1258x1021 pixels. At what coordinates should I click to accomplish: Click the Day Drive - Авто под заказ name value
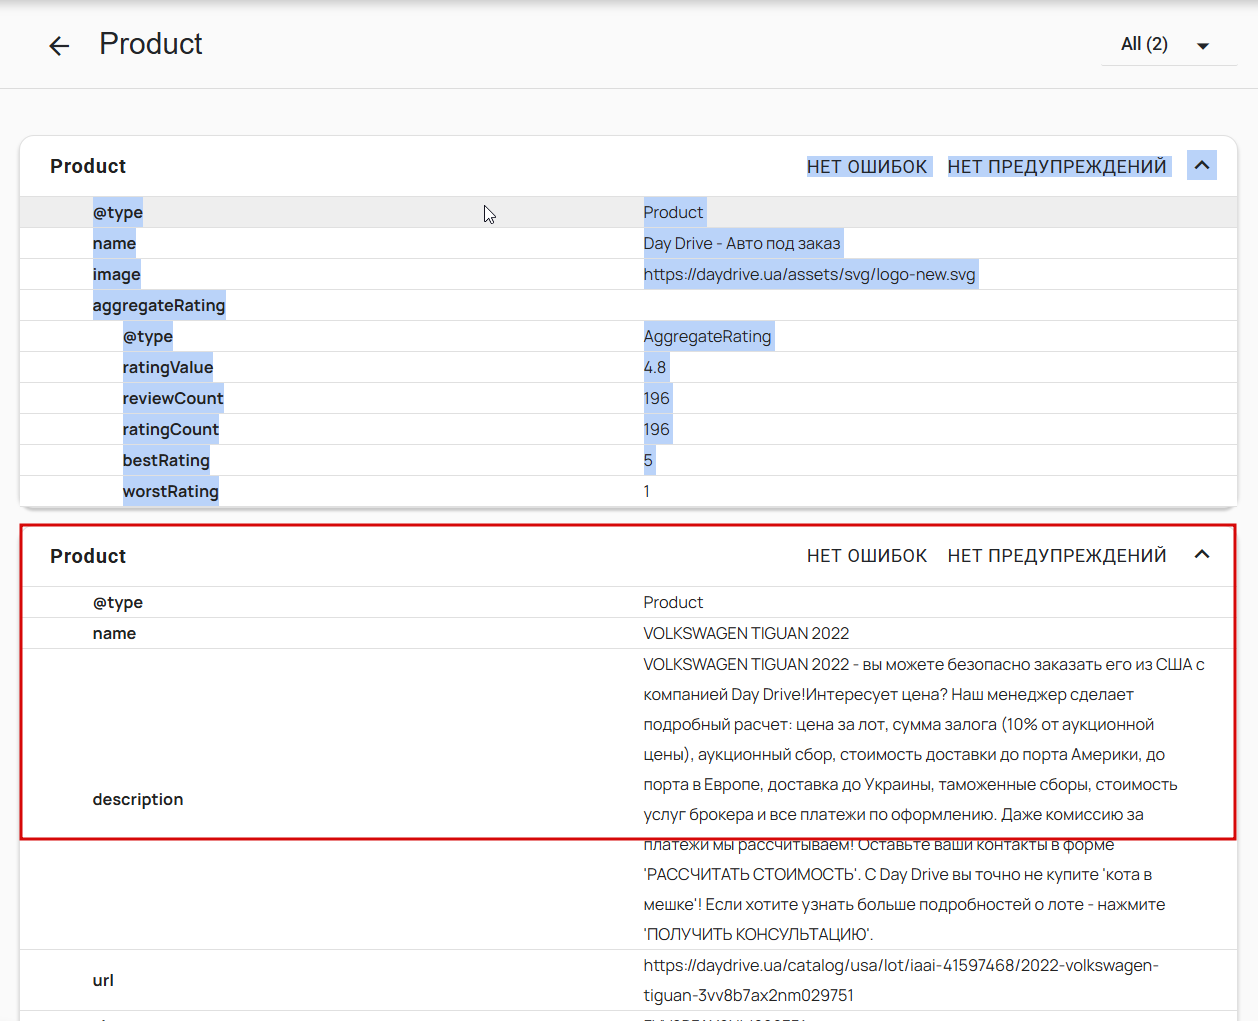click(742, 243)
